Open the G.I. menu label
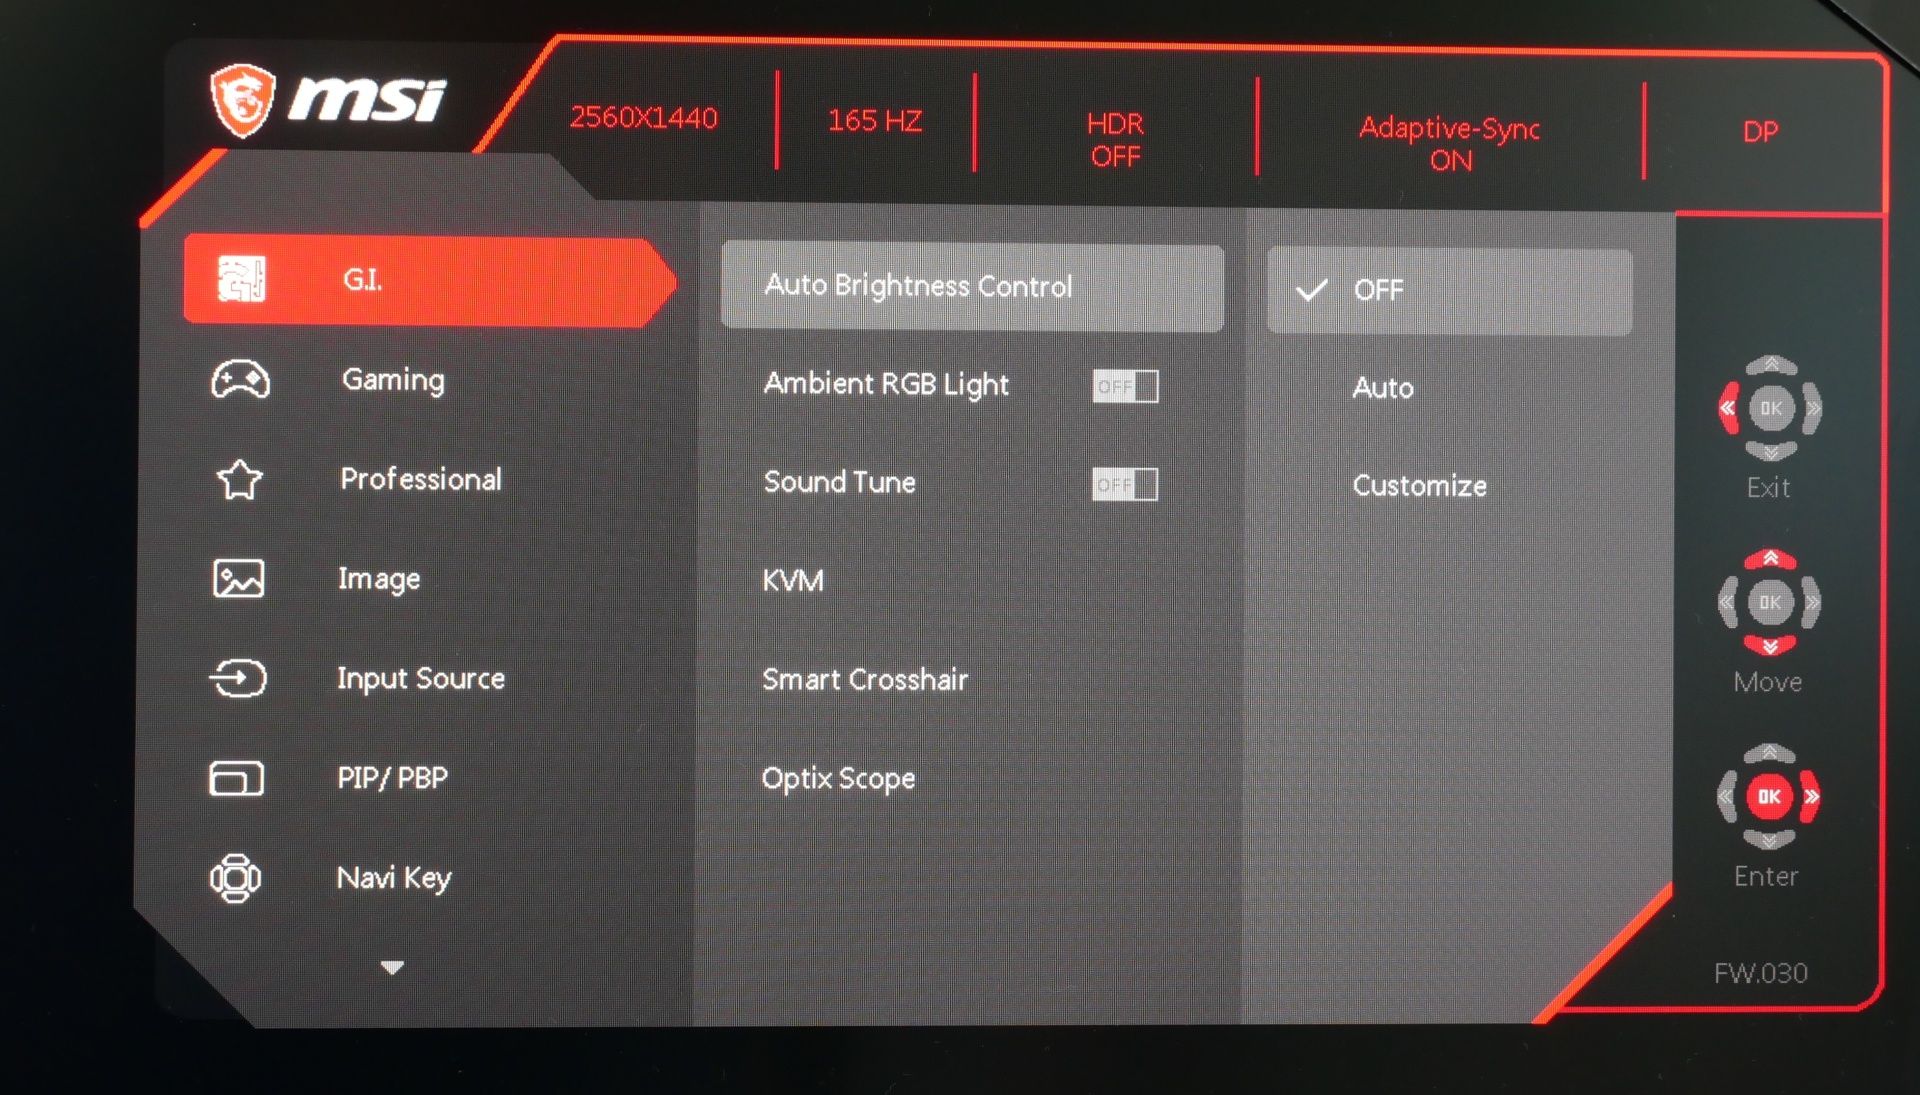 362,279
